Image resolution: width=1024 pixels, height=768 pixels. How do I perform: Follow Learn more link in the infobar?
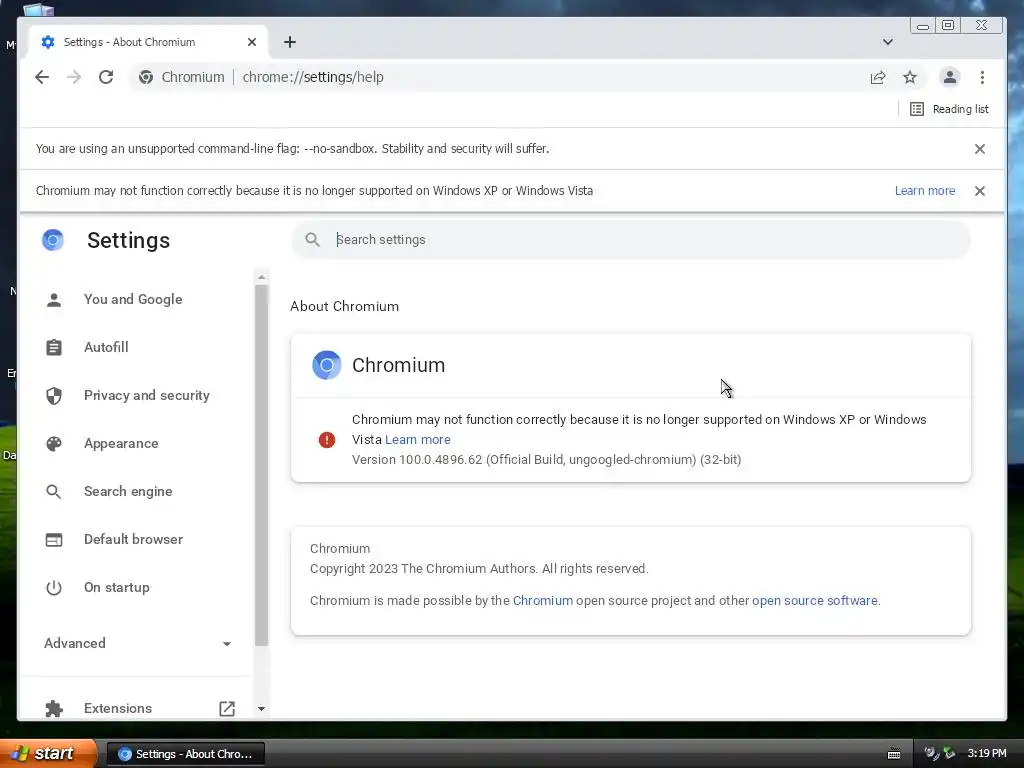925,191
